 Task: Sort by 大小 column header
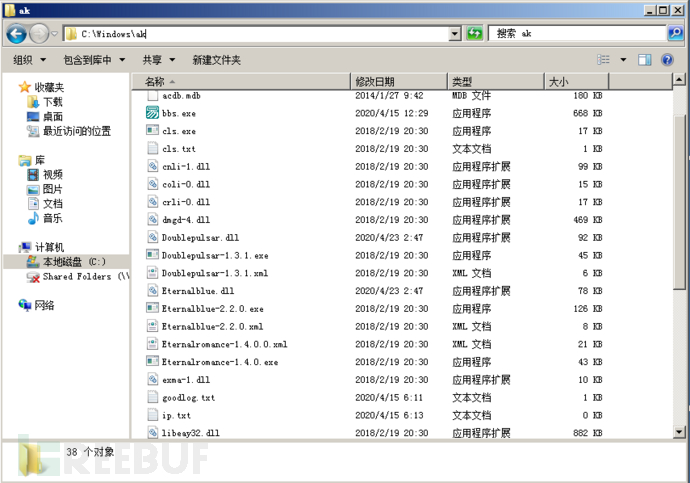tap(576, 81)
